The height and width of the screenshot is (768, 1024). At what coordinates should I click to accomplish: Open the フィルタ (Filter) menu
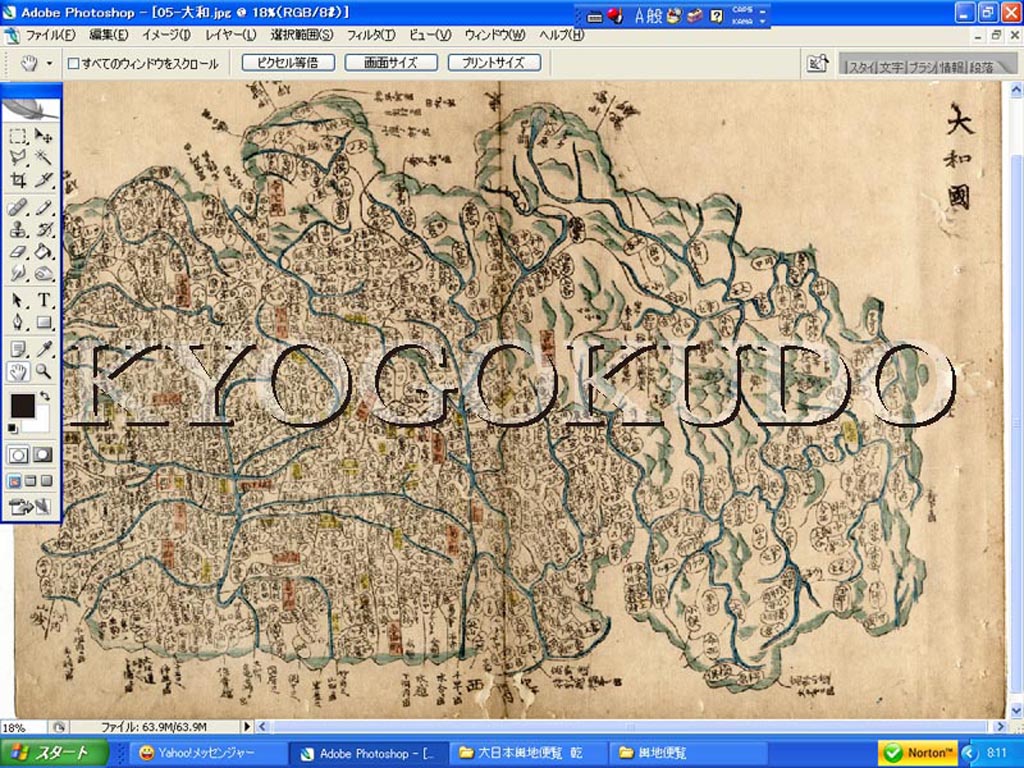(371, 35)
